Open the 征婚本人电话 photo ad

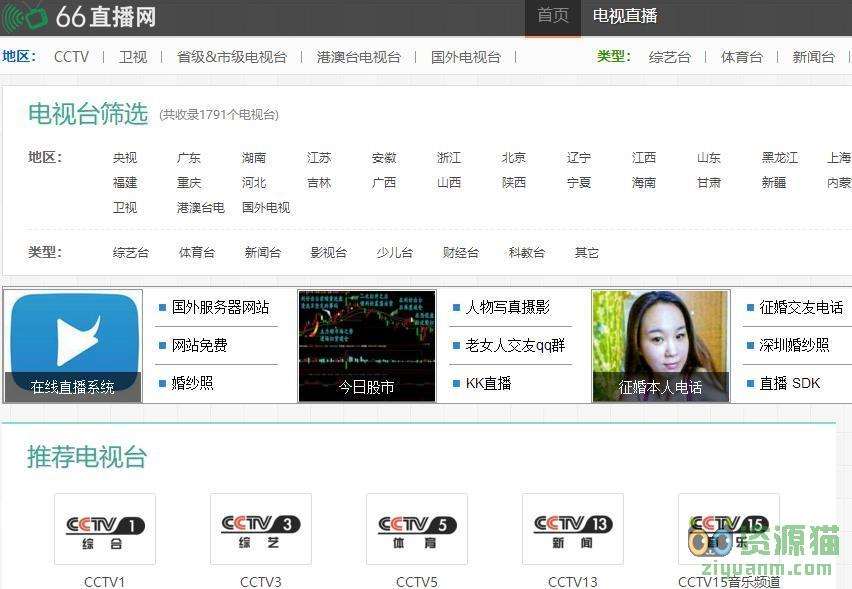coord(660,346)
